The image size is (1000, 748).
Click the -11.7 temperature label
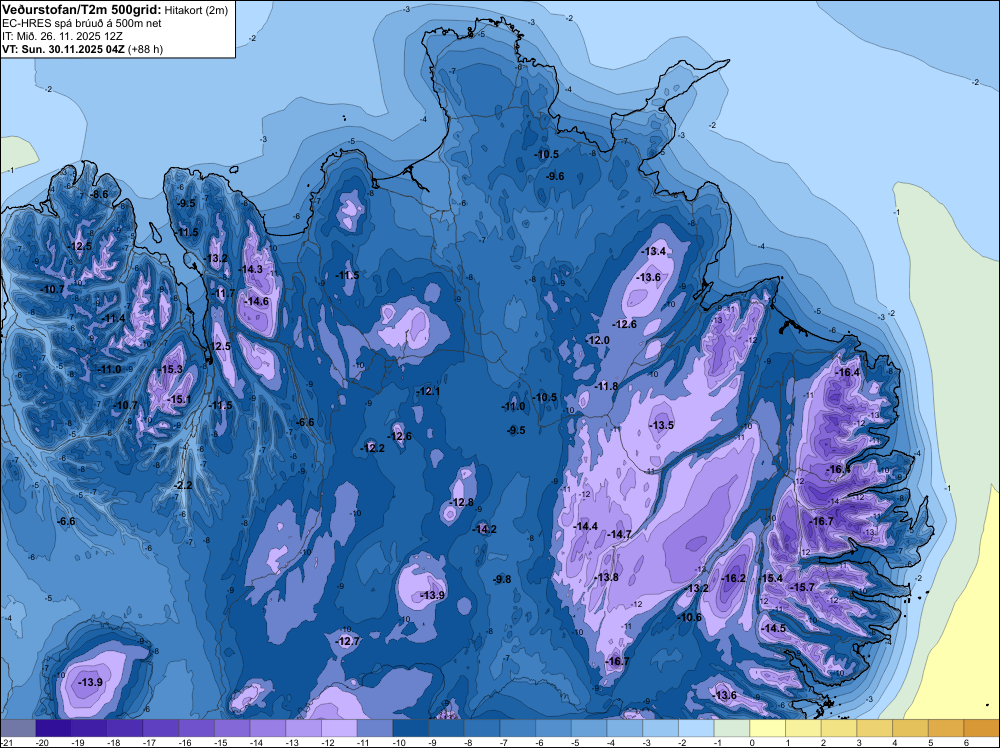[x=223, y=293]
